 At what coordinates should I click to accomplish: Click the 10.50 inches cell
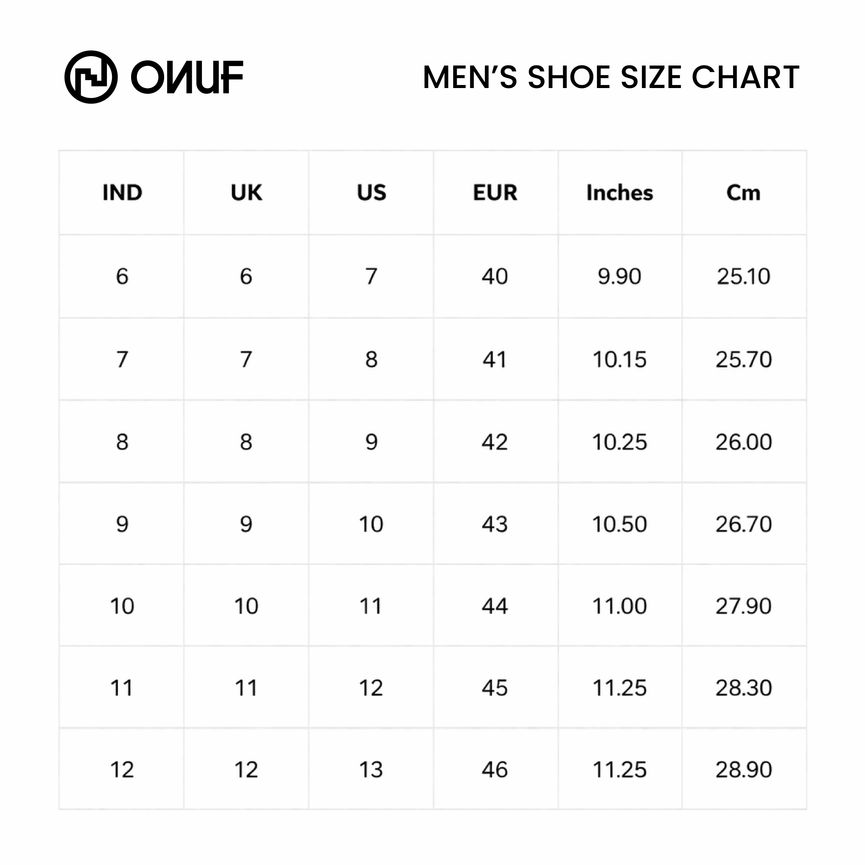(619, 524)
